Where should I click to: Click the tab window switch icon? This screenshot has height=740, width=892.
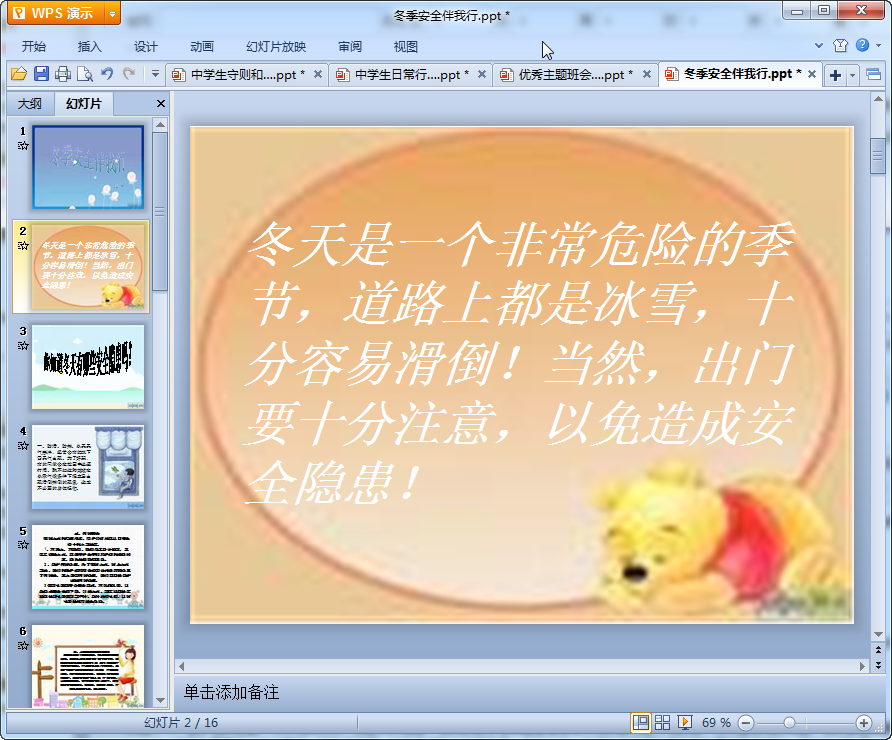point(873,75)
